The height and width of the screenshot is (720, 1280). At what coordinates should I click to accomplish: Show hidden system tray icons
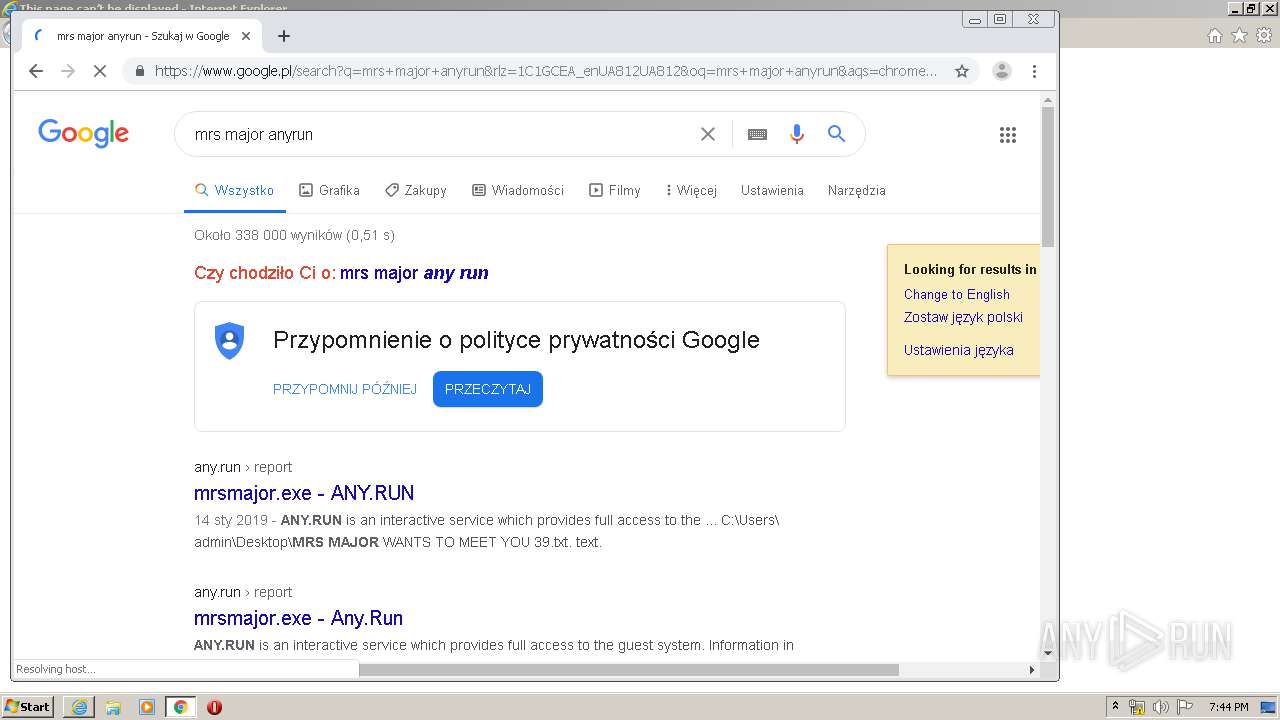coord(1115,707)
